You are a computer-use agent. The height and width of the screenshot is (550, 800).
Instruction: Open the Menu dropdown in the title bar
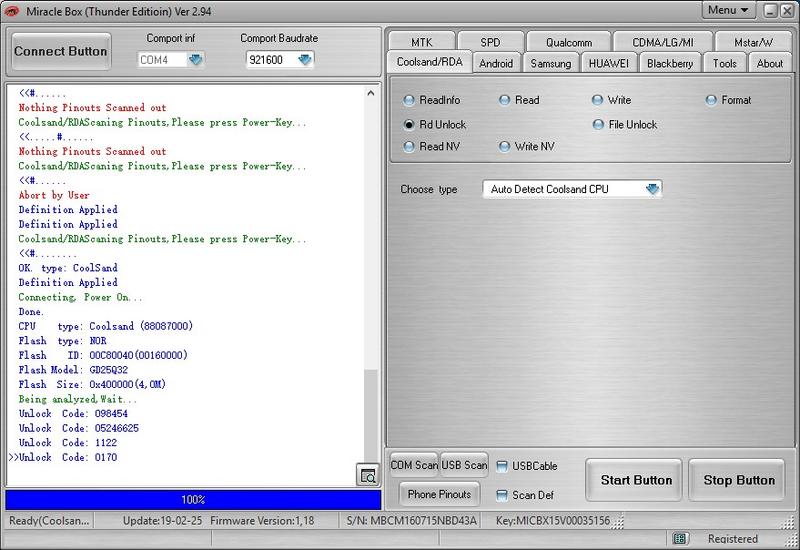[728, 10]
